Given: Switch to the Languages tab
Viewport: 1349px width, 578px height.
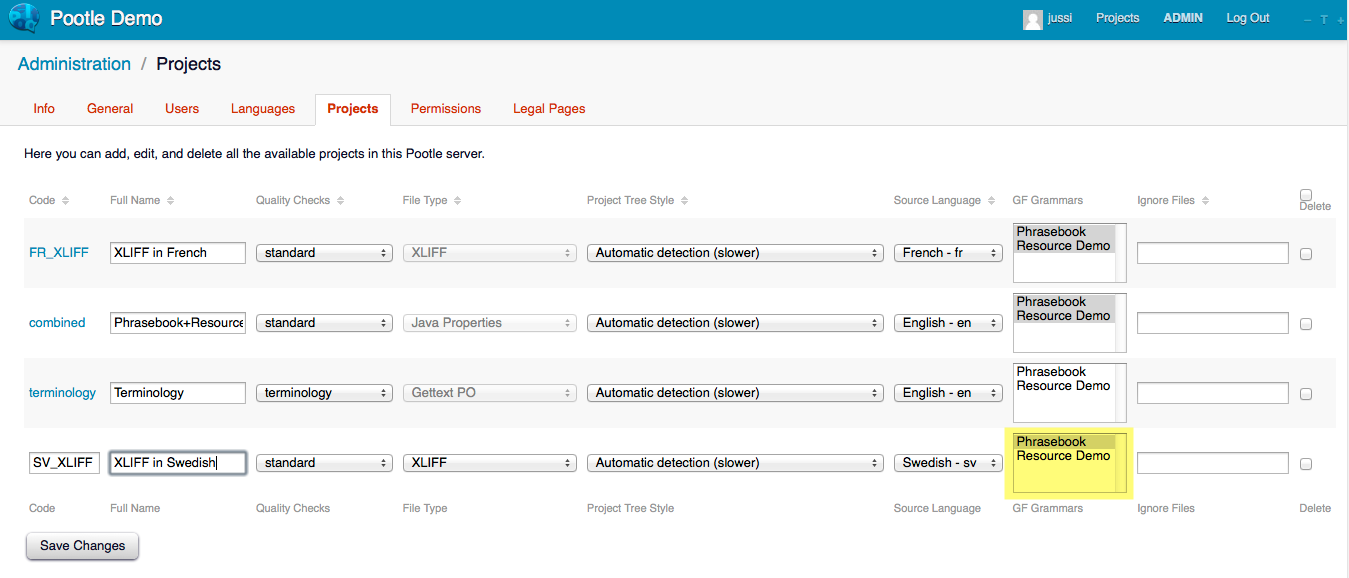Looking at the screenshot, I should [263, 109].
